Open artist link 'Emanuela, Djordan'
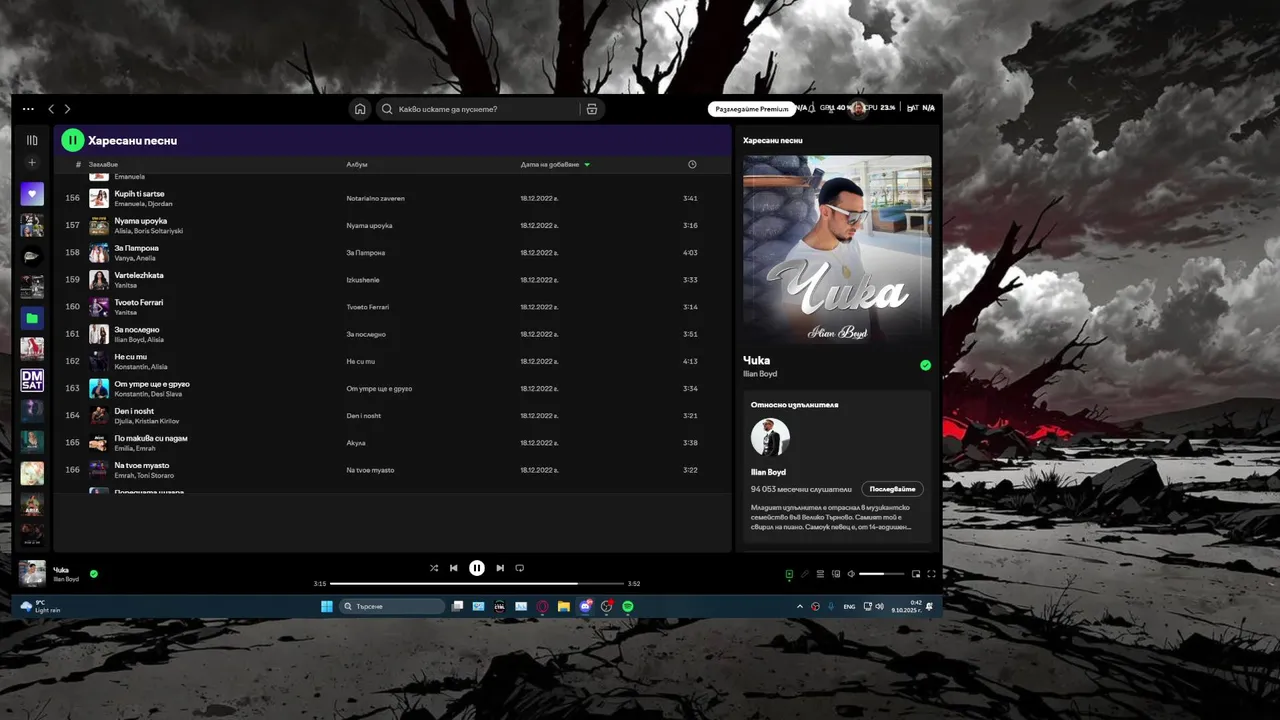Screen dimensions: 1280x720 (x=144, y=204)
